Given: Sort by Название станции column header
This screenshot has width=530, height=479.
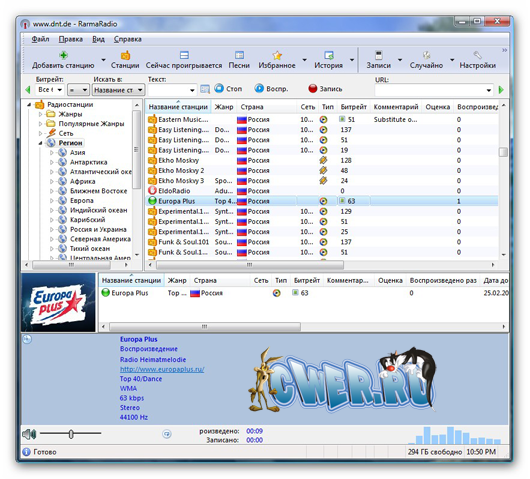Looking at the screenshot, I should click(x=178, y=107).
